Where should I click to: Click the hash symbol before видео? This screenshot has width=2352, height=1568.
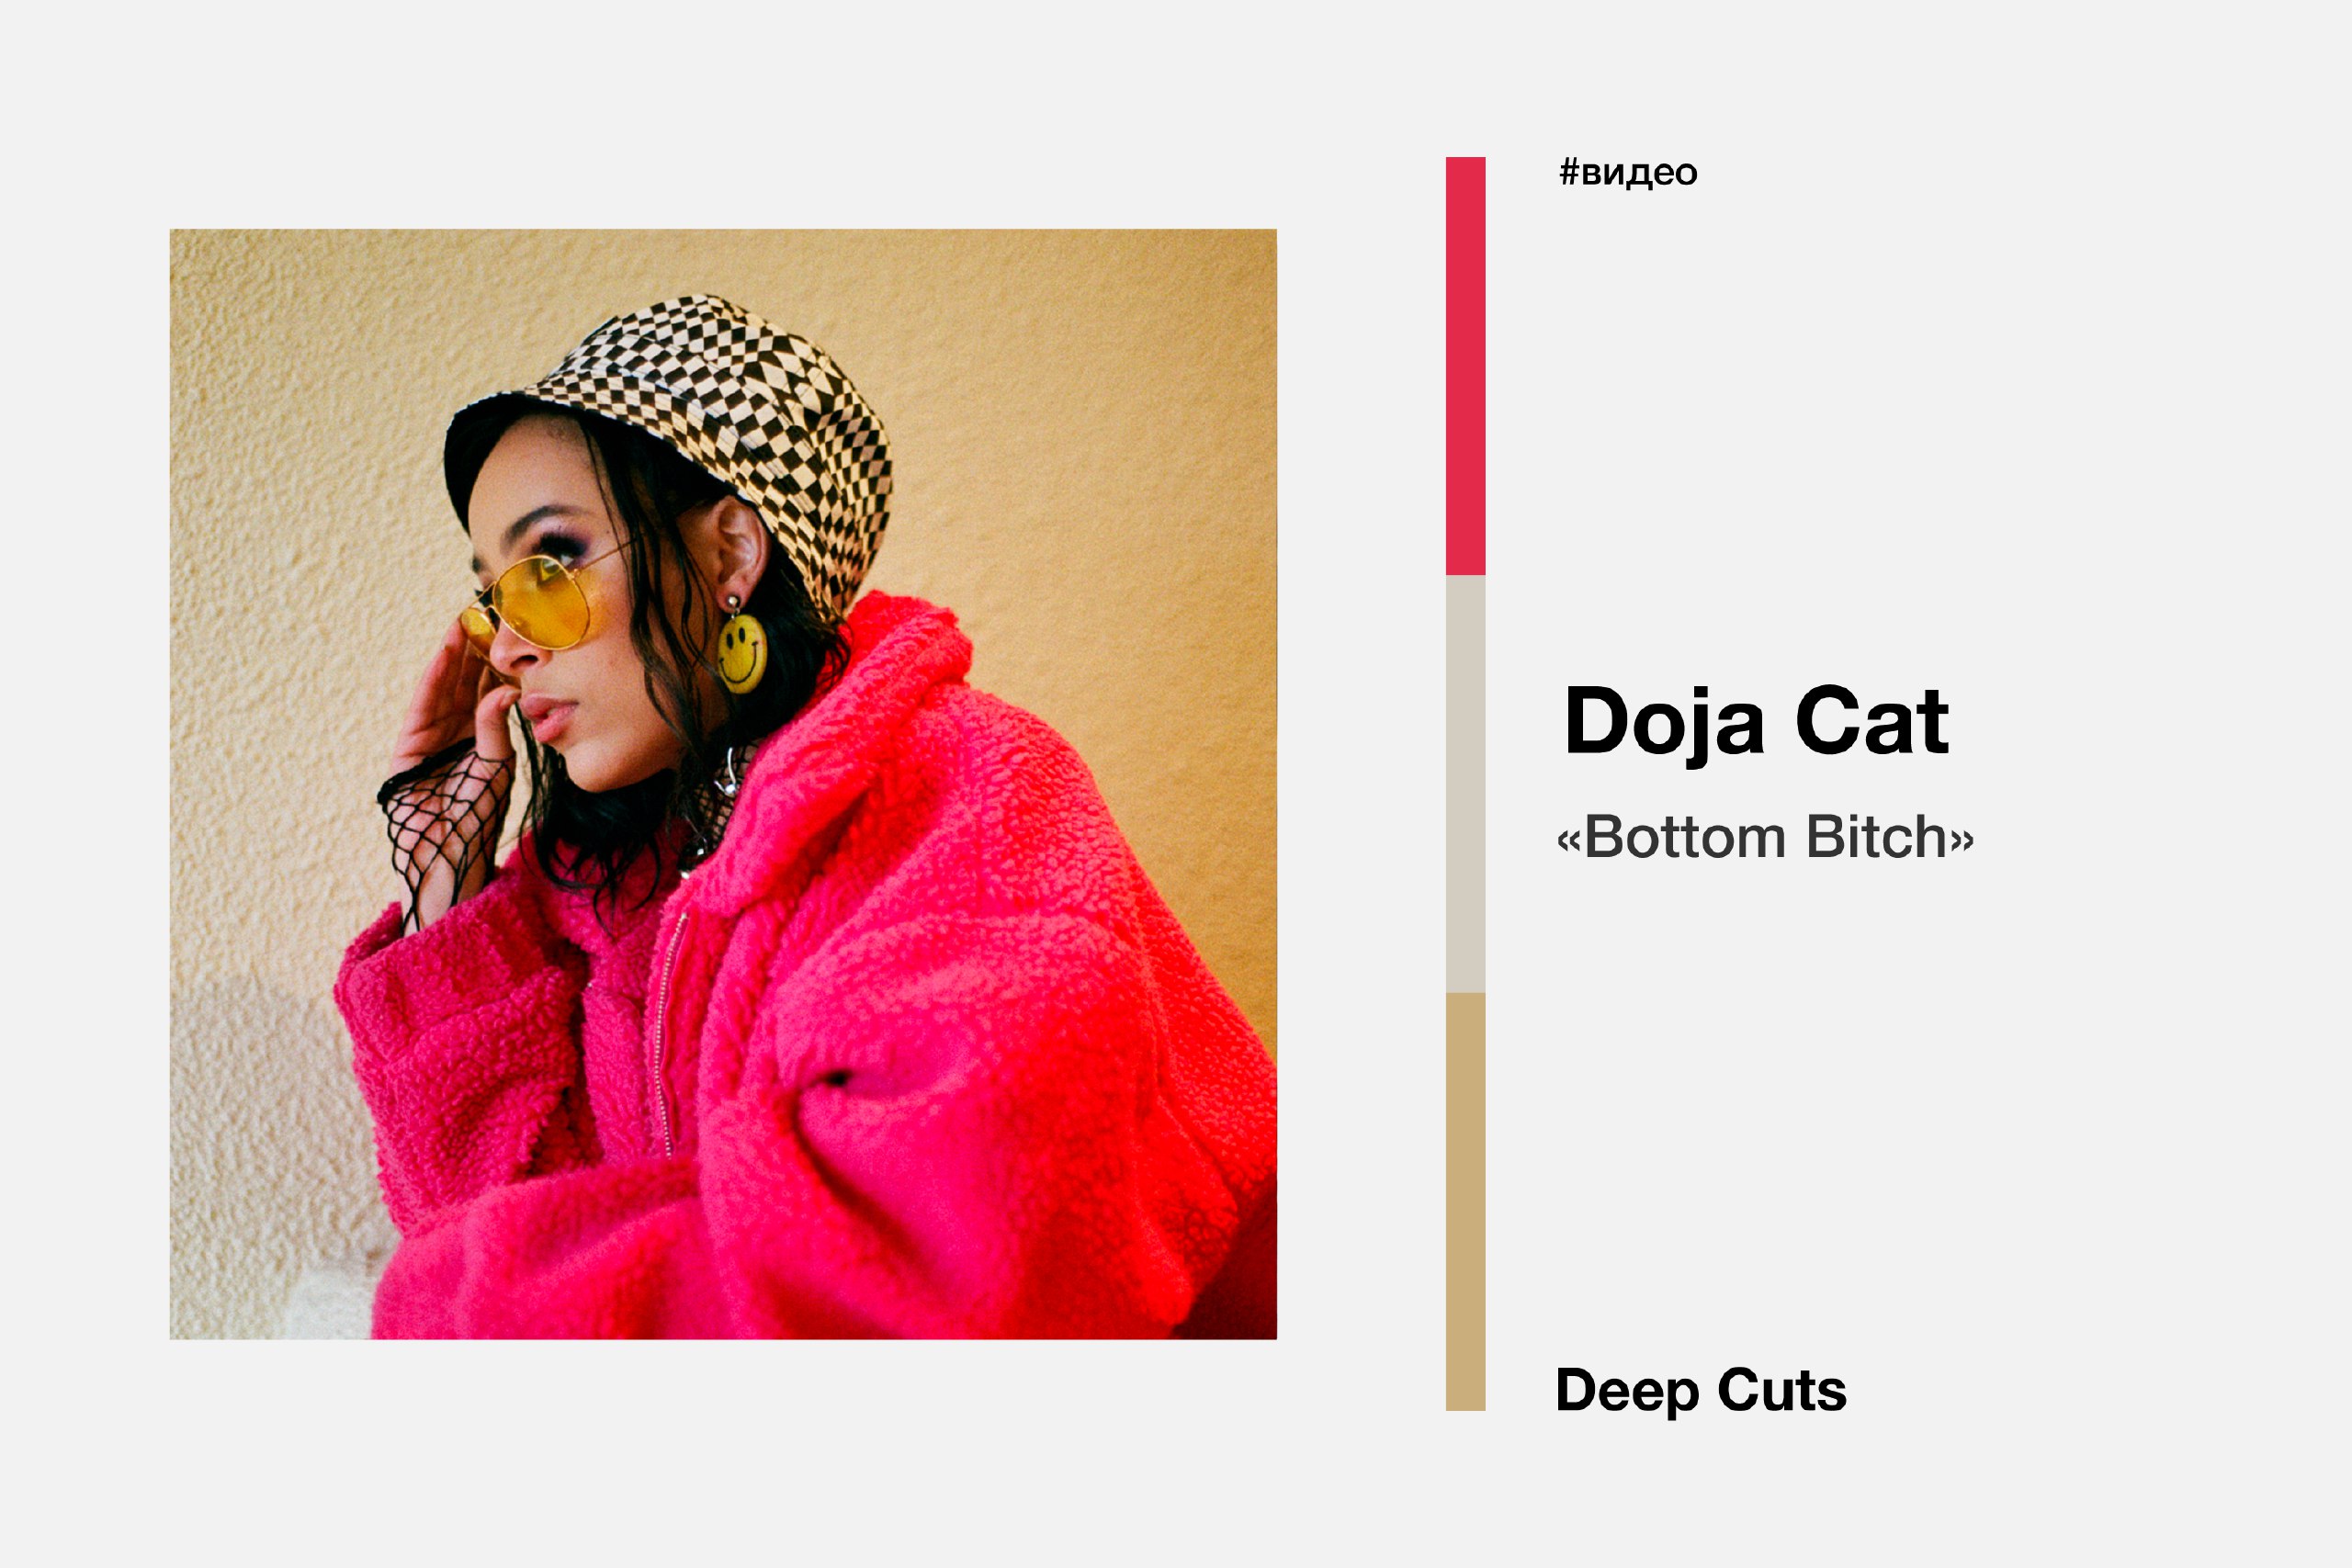pos(1569,172)
